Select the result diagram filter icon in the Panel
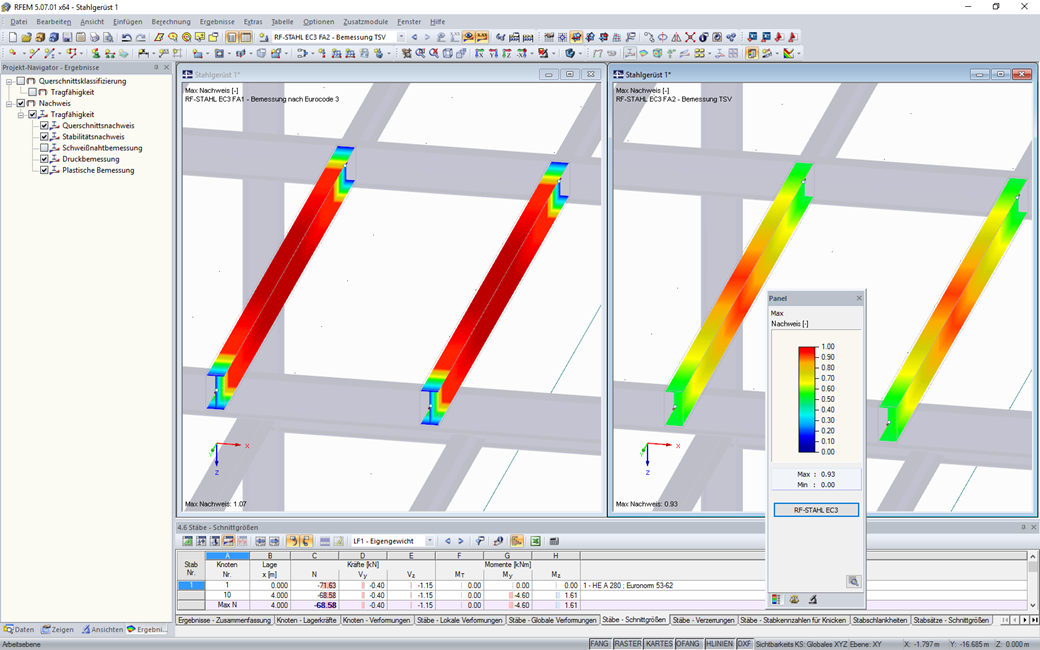1040x650 pixels. (811, 598)
